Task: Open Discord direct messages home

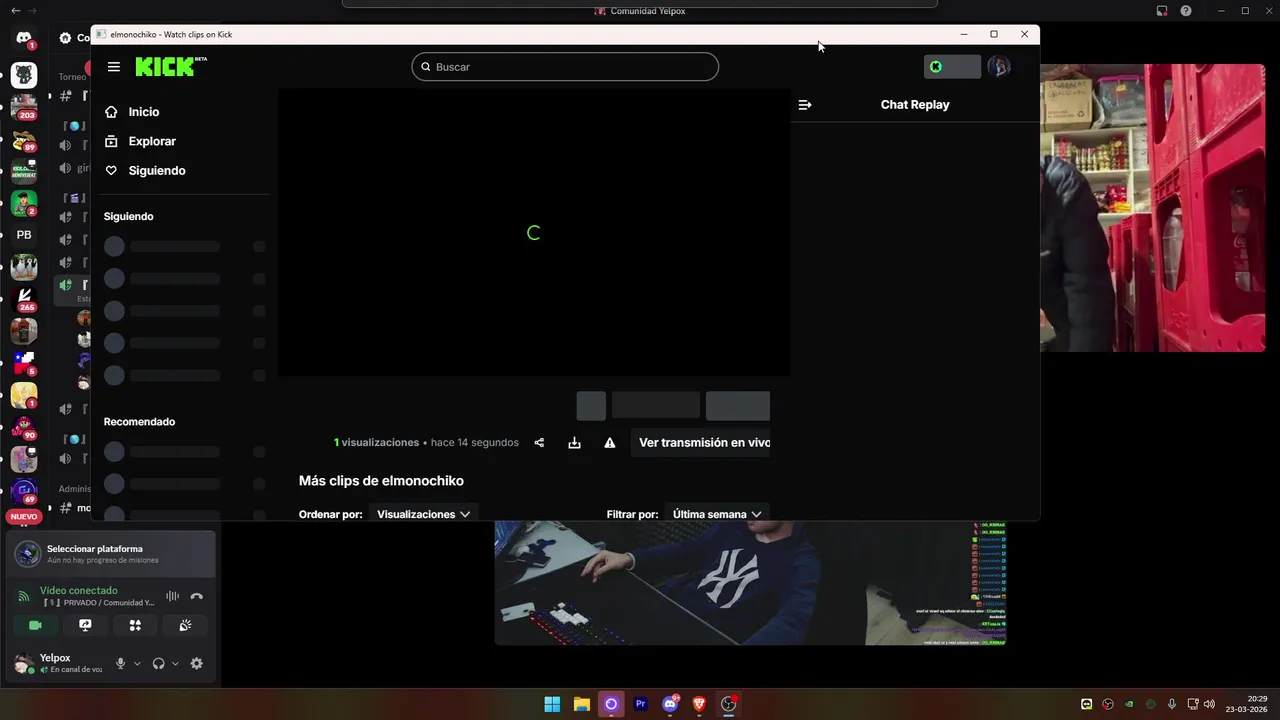Action: (x=24, y=38)
